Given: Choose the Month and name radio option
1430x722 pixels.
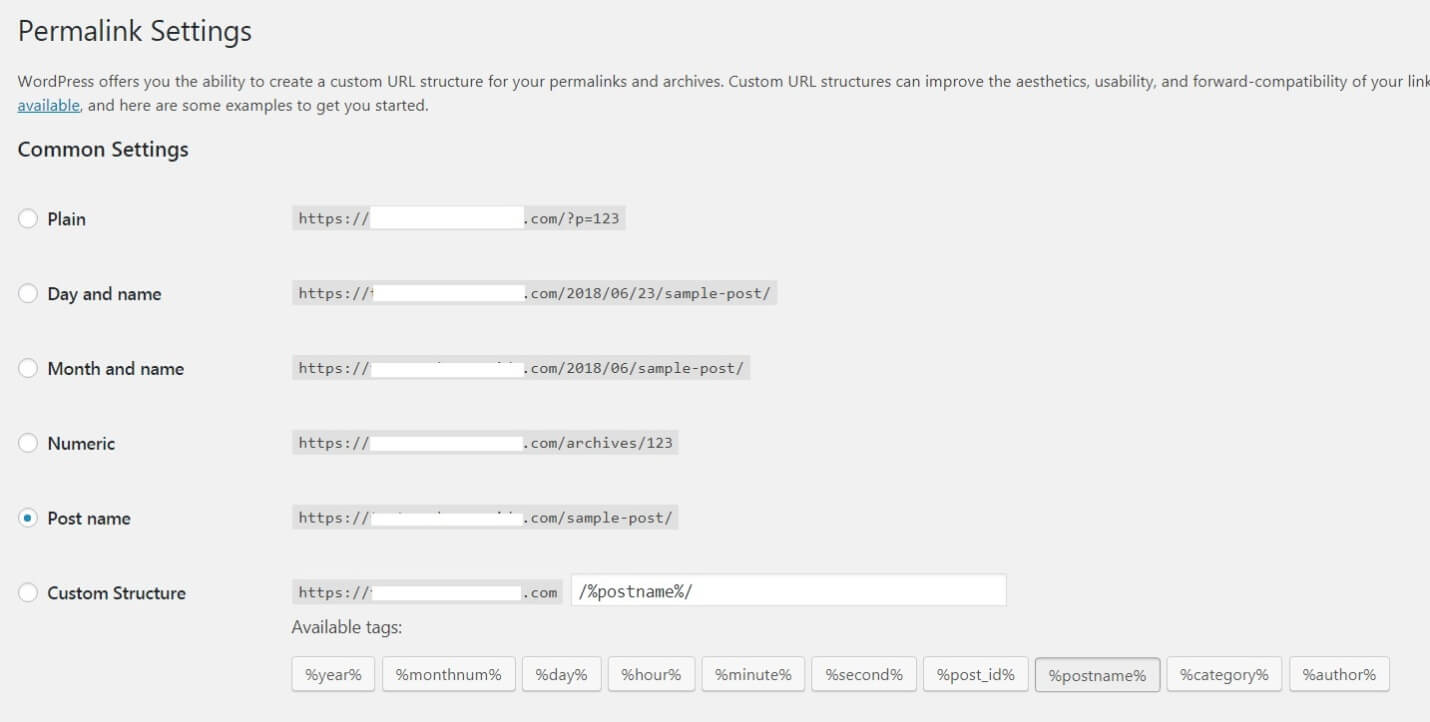Looking at the screenshot, I should click(x=28, y=368).
